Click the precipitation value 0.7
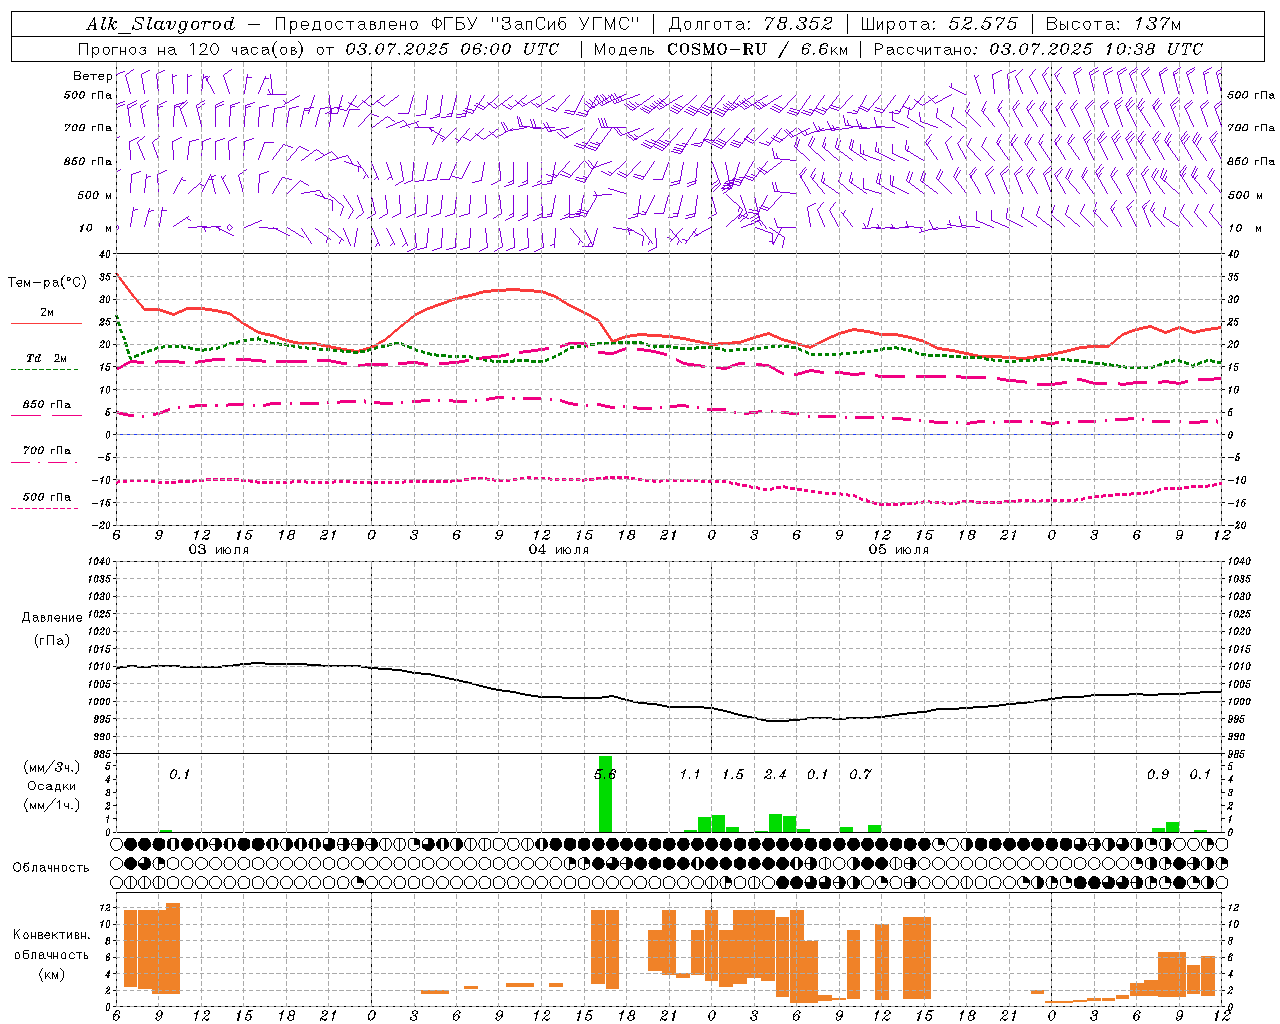The image size is (1280, 1024). pyautogui.click(x=860, y=775)
